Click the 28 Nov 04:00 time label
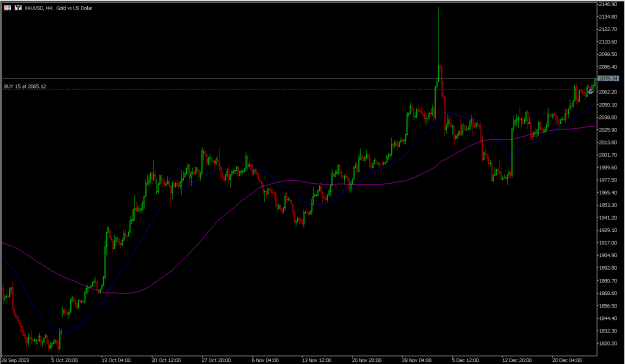Viewport: 625px width, 364px height. pyautogui.click(x=416, y=360)
